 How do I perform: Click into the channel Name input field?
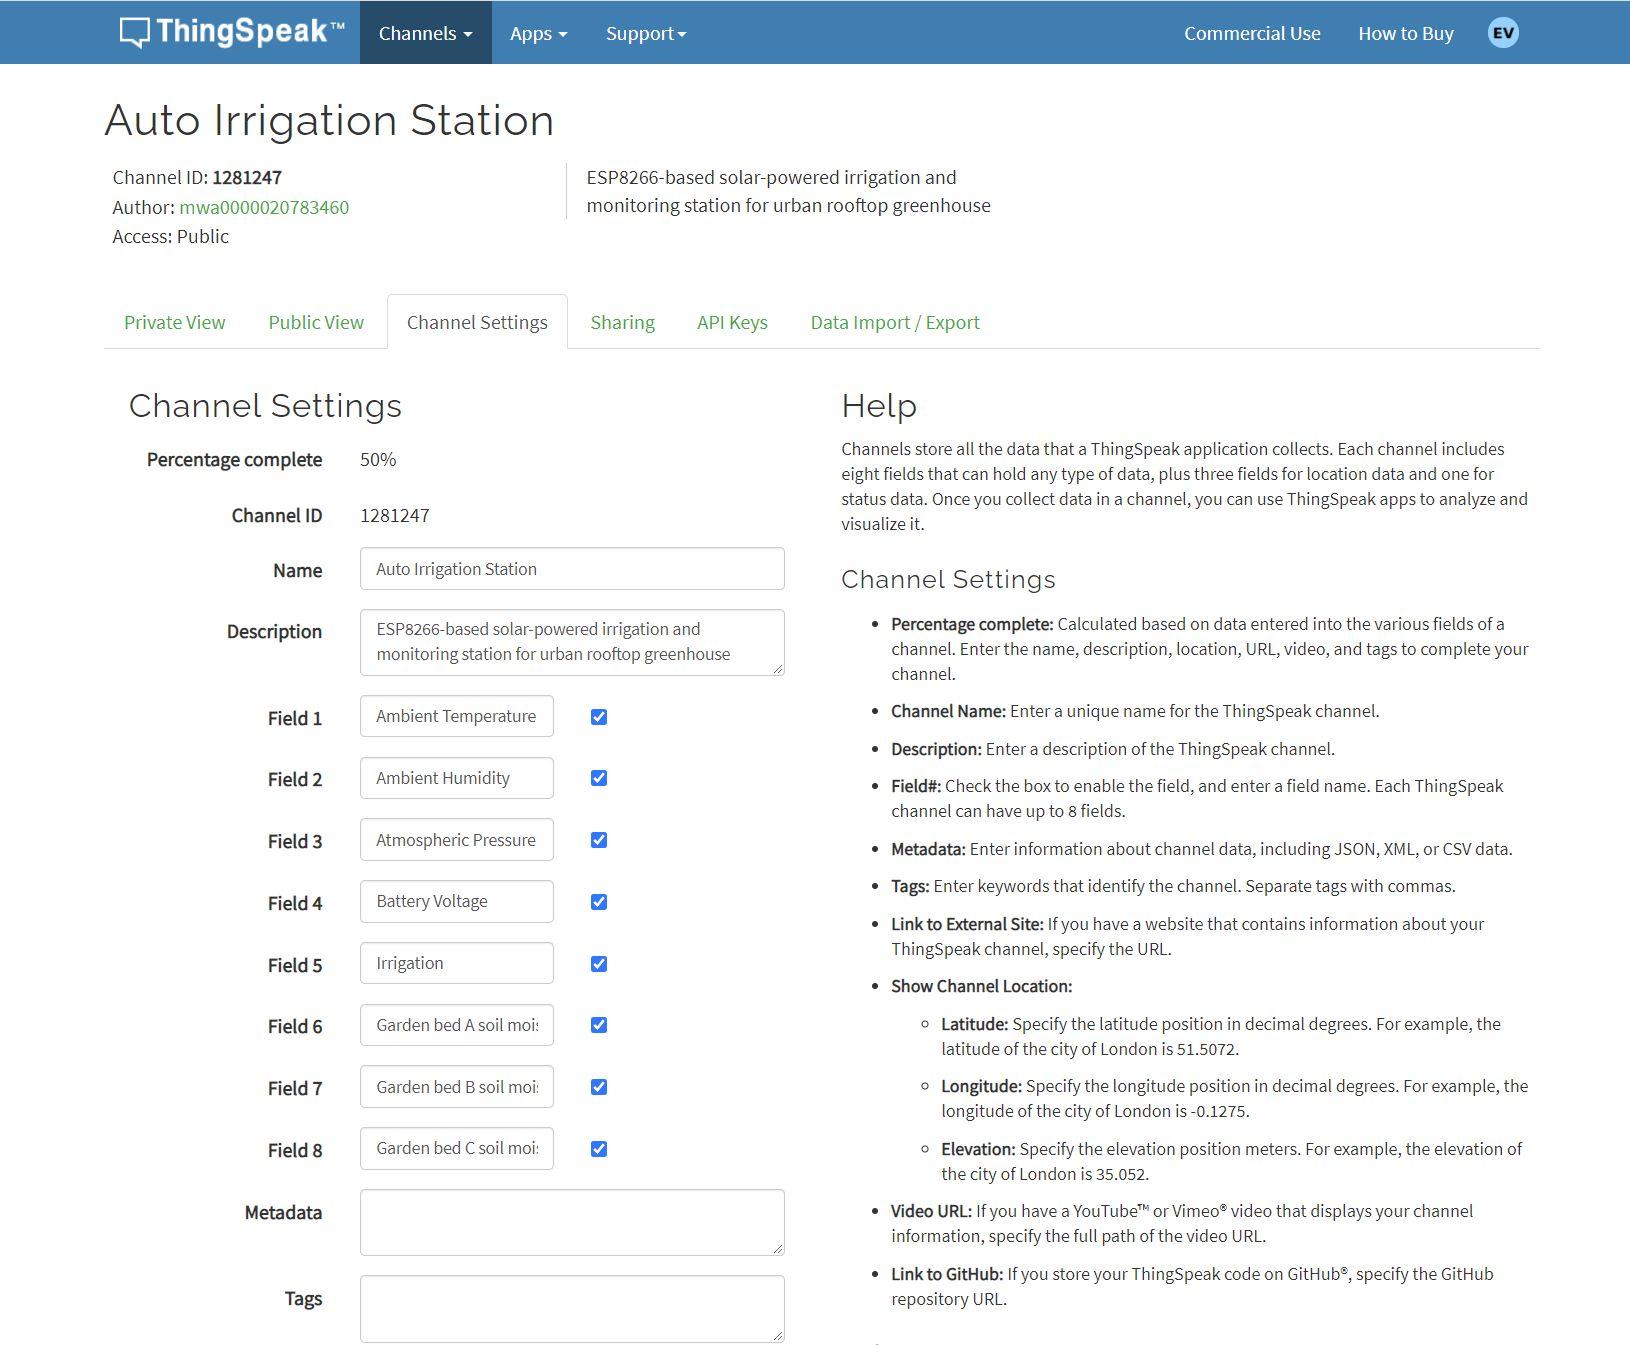click(571, 569)
